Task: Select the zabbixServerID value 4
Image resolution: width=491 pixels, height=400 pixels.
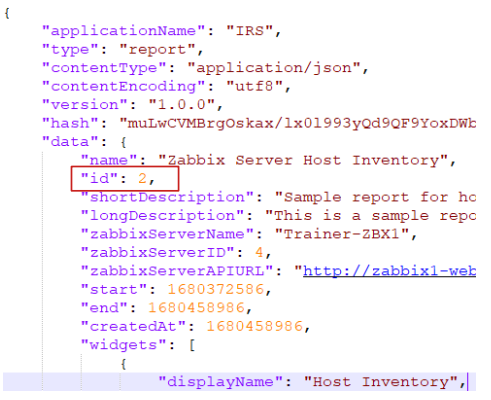Action: click(x=259, y=253)
